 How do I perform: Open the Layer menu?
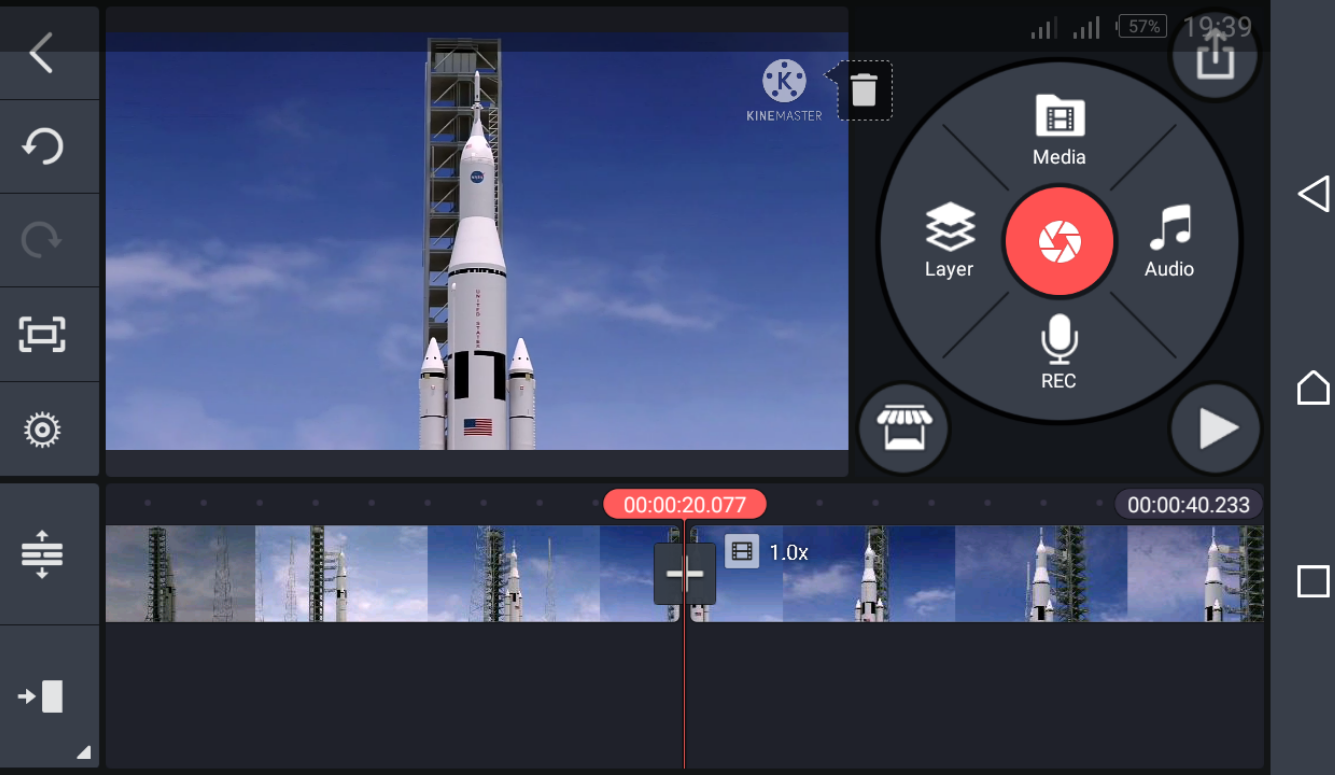click(x=948, y=237)
